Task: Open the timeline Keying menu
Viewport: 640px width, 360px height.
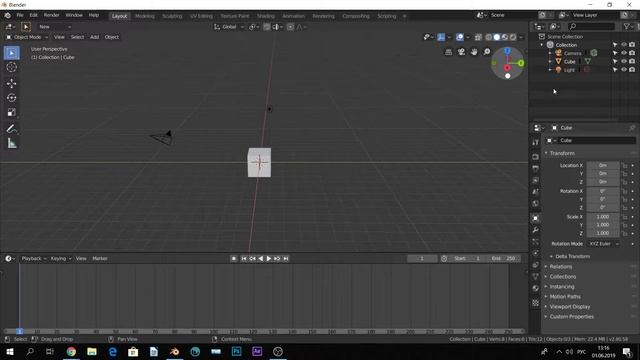Action: 61,258
